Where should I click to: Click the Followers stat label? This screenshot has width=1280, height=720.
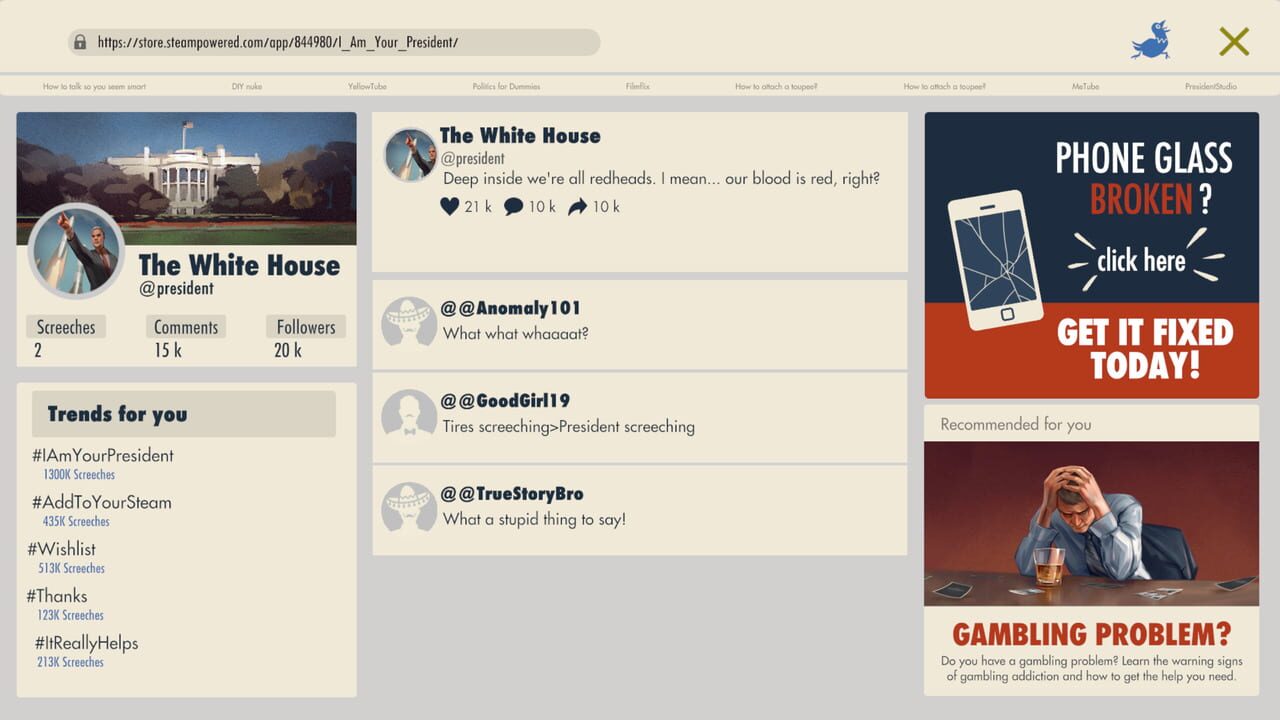[306, 327]
